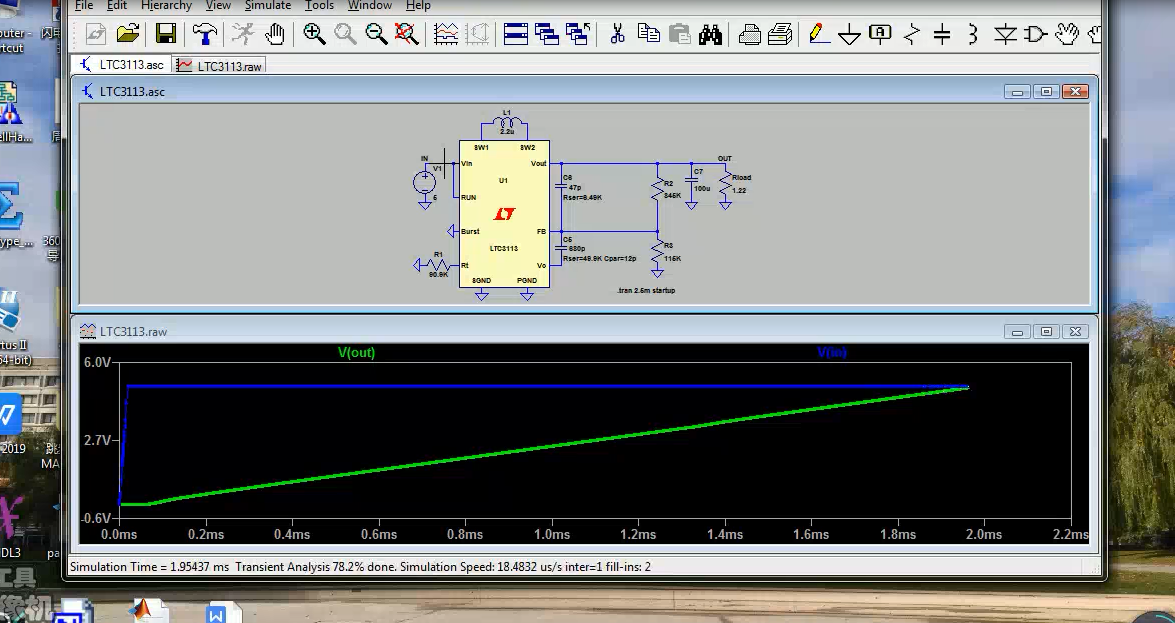Screen dimensions: 1175x623
Task: Select the Capacitor placement tool
Action: (943, 34)
